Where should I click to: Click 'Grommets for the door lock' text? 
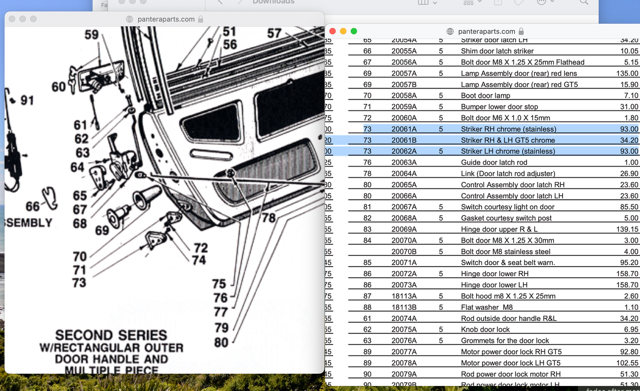click(504, 341)
